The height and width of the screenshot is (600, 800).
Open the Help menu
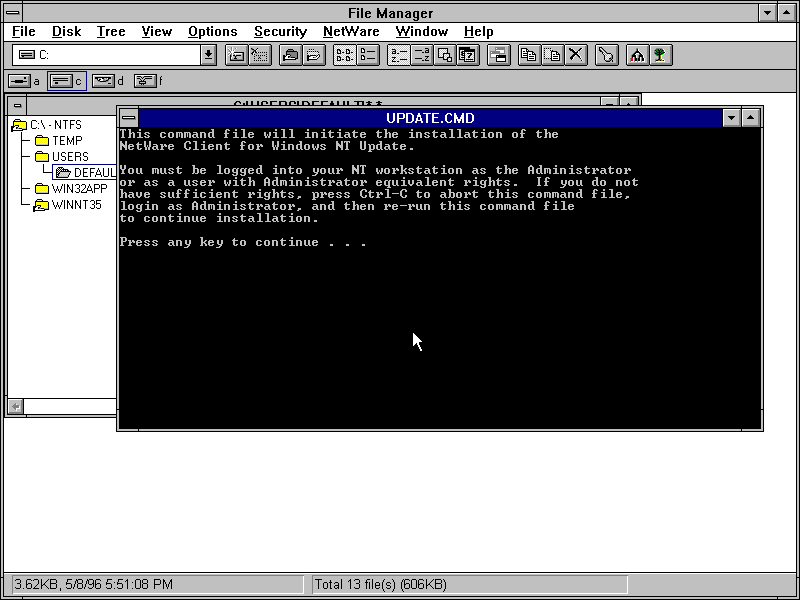[x=479, y=32]
